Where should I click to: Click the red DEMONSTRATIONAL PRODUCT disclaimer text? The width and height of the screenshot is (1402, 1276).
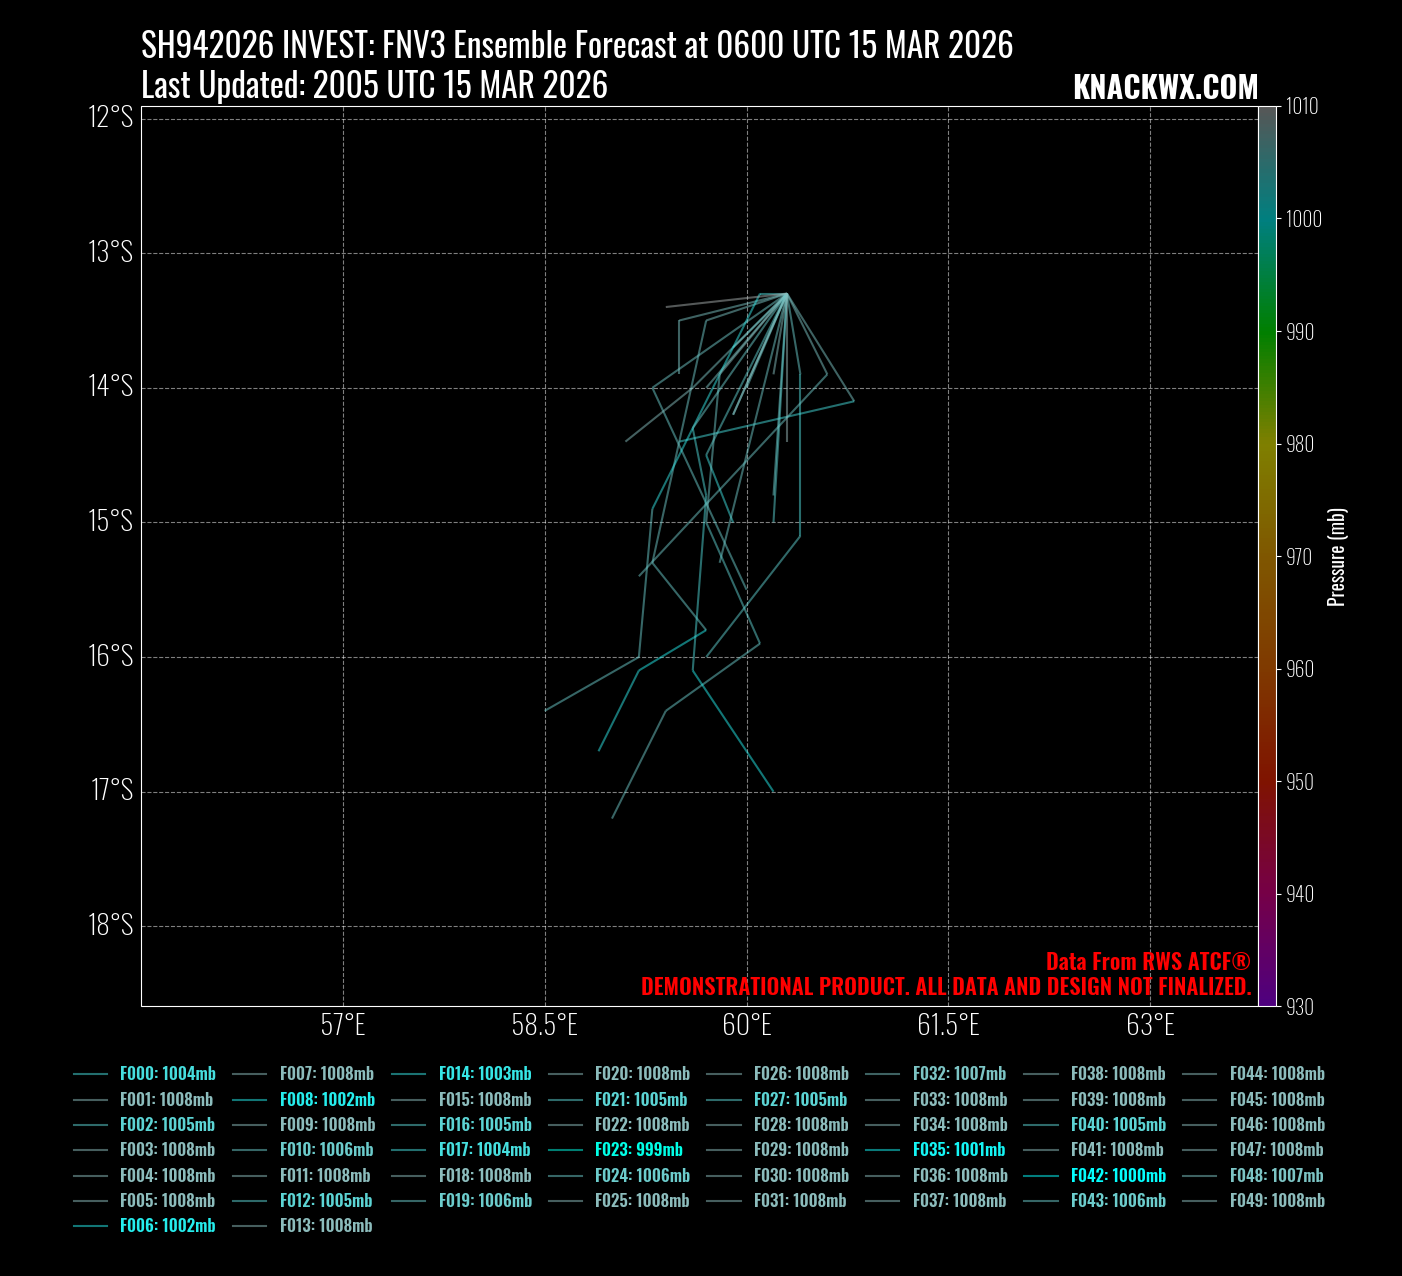(945, 987)
